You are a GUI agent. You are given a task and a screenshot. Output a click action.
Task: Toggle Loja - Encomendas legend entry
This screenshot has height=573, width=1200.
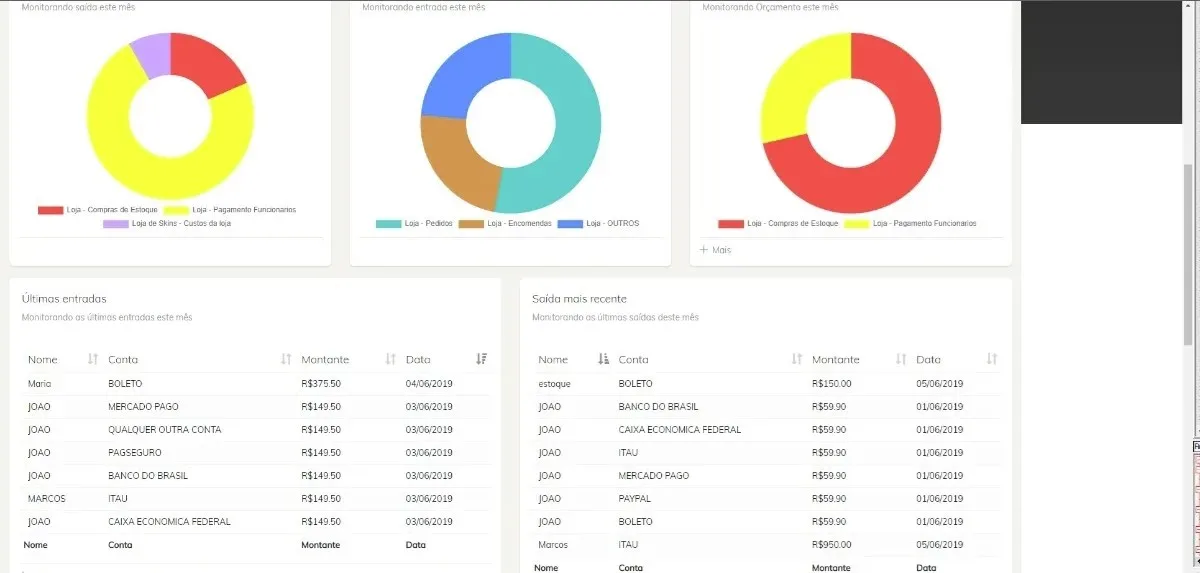[505, 223]
